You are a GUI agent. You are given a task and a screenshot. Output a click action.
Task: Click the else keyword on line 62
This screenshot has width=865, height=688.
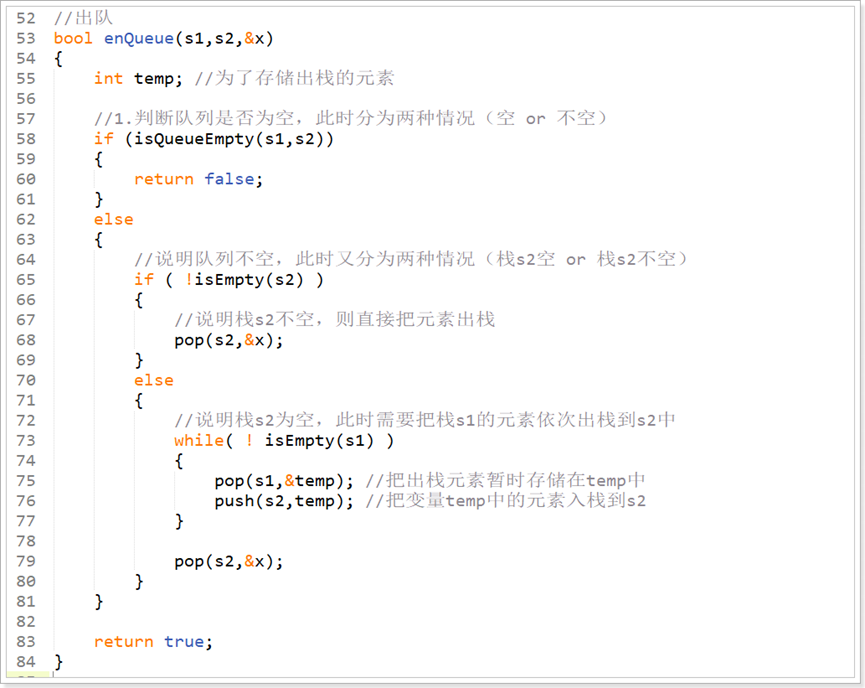[113, 219]
